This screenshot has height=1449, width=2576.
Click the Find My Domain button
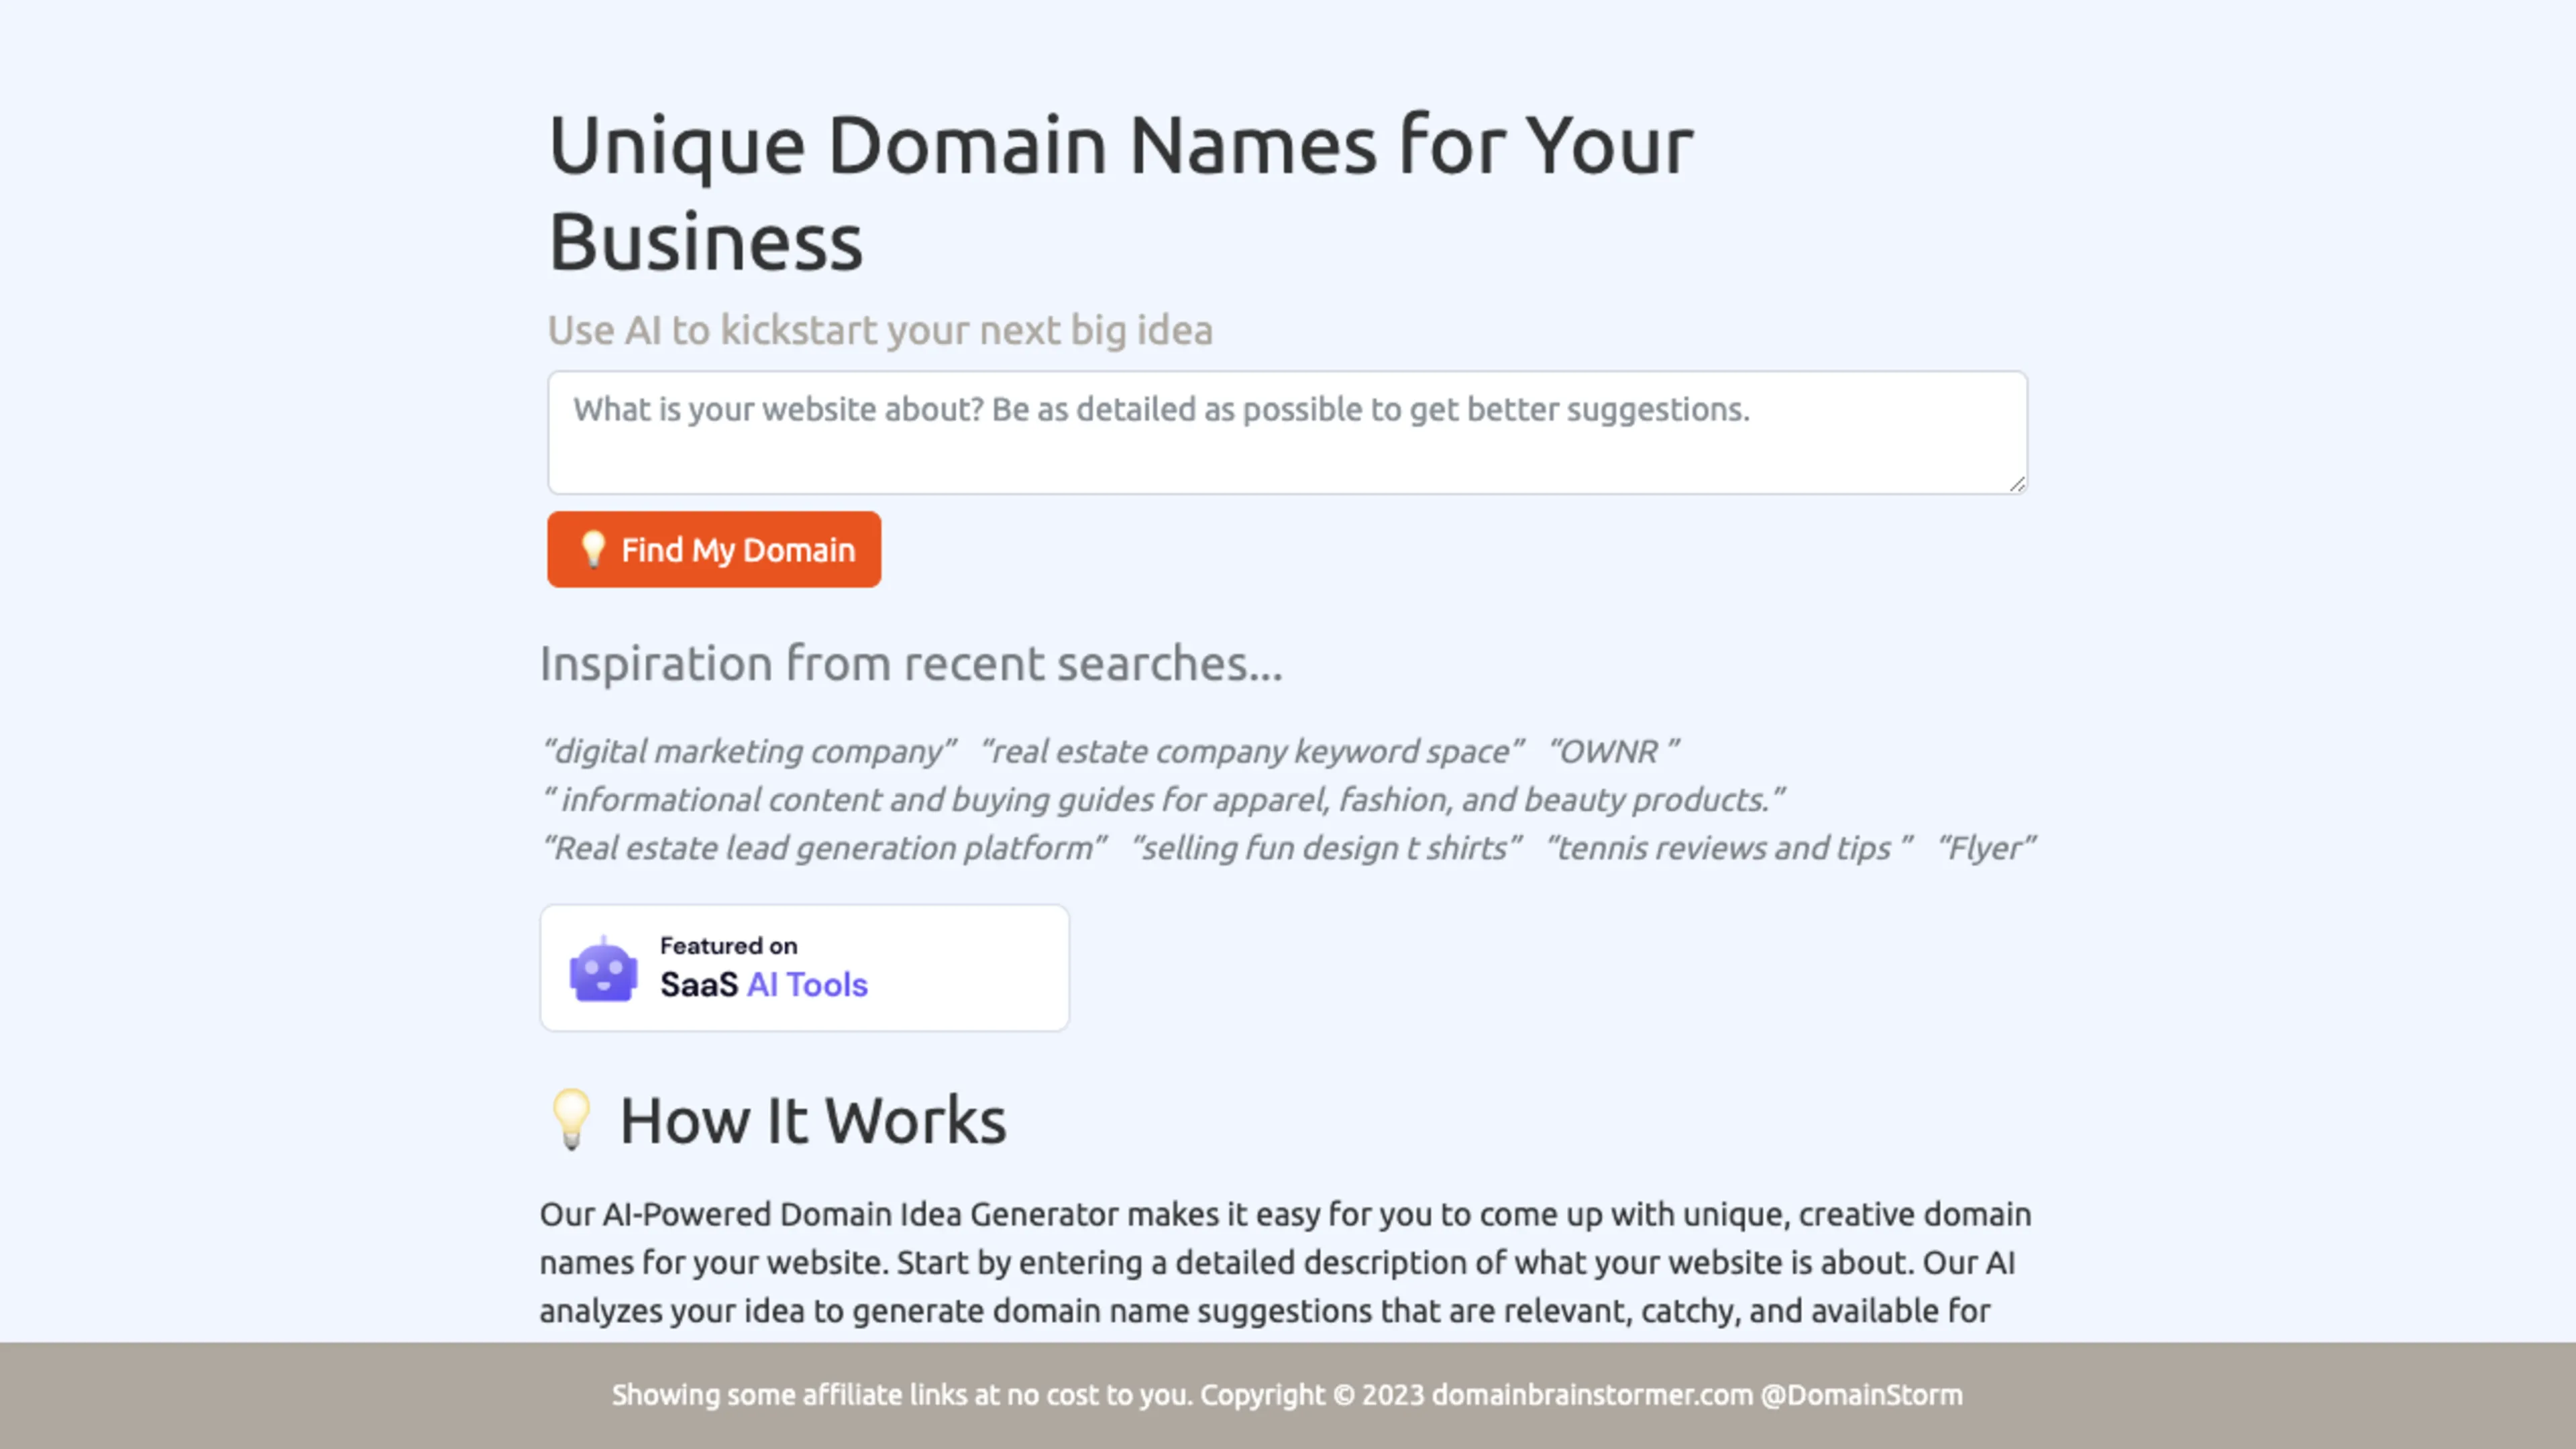[x=714, y=549]
